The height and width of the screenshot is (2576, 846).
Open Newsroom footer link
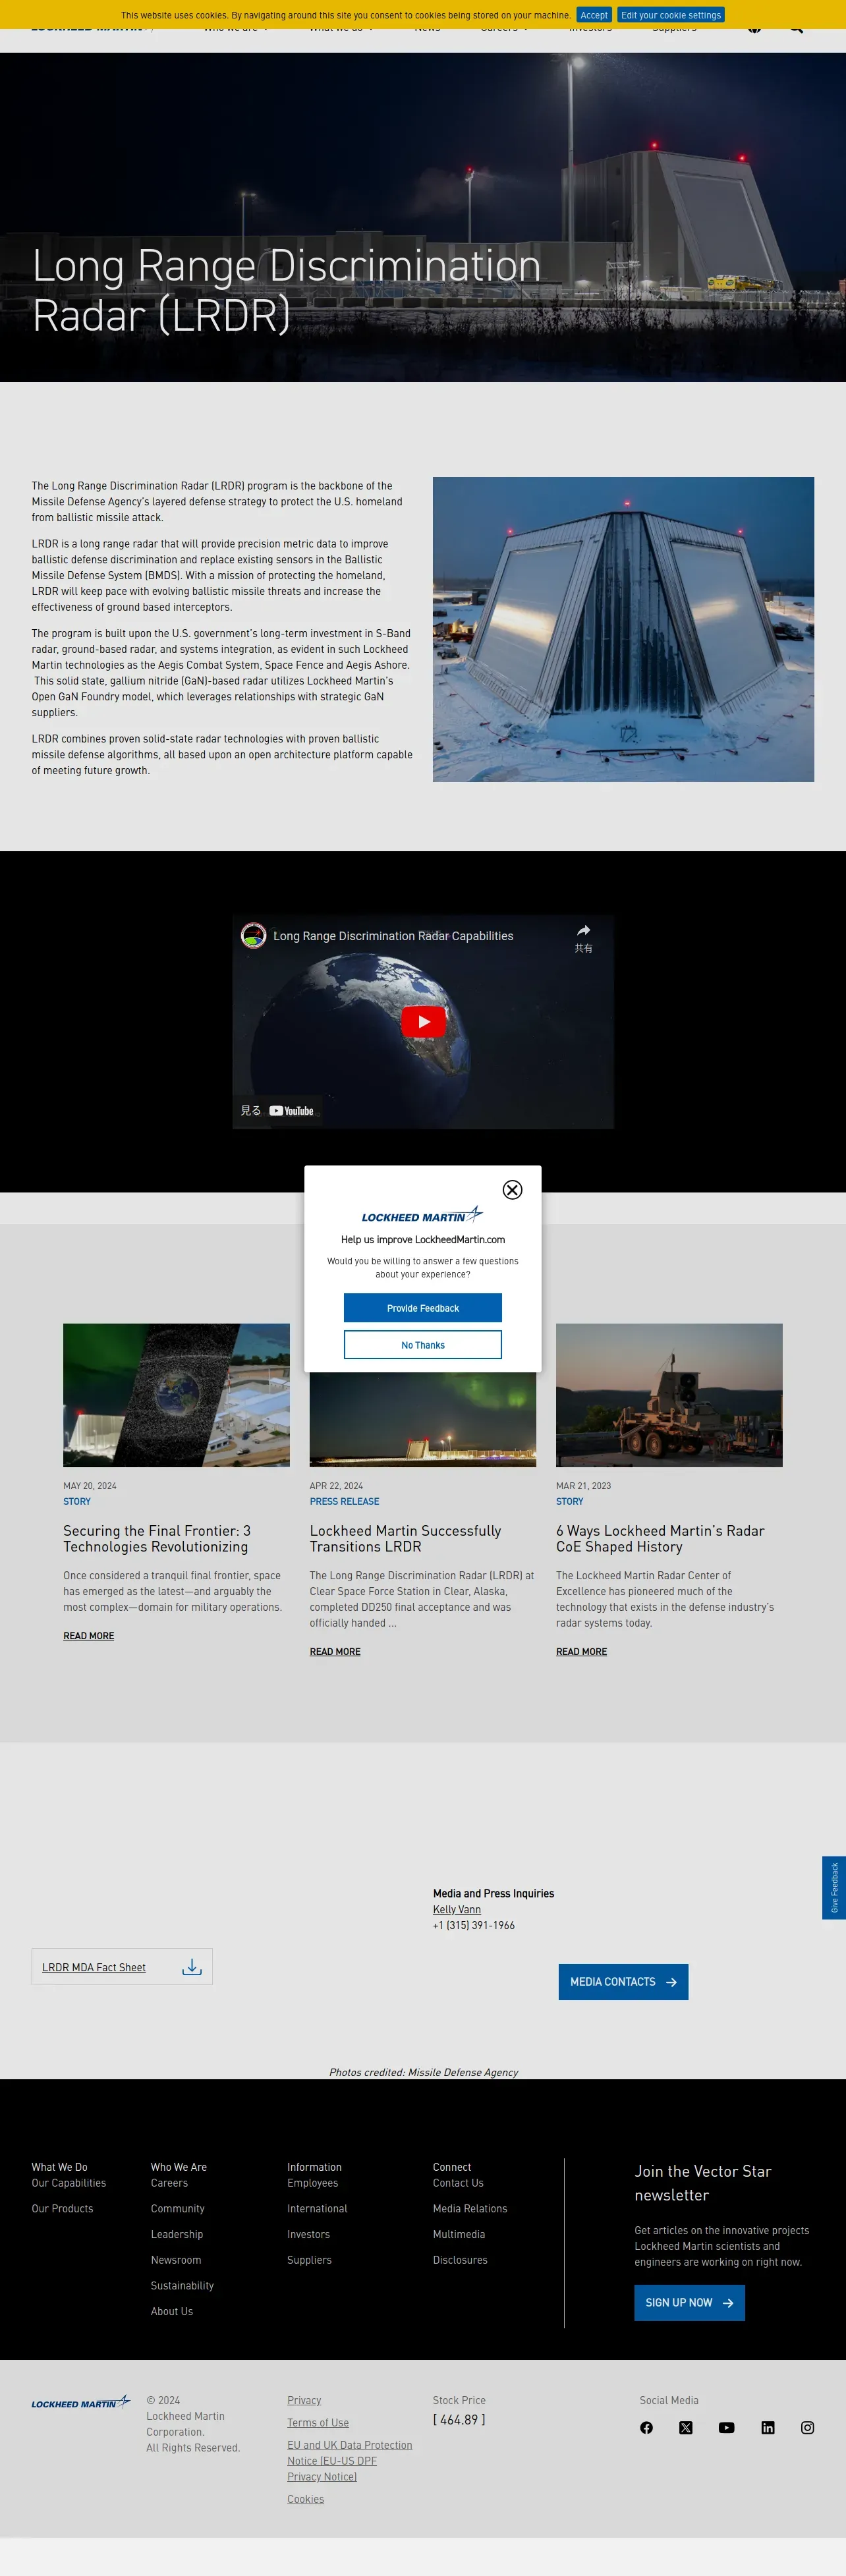[176, 2260]
